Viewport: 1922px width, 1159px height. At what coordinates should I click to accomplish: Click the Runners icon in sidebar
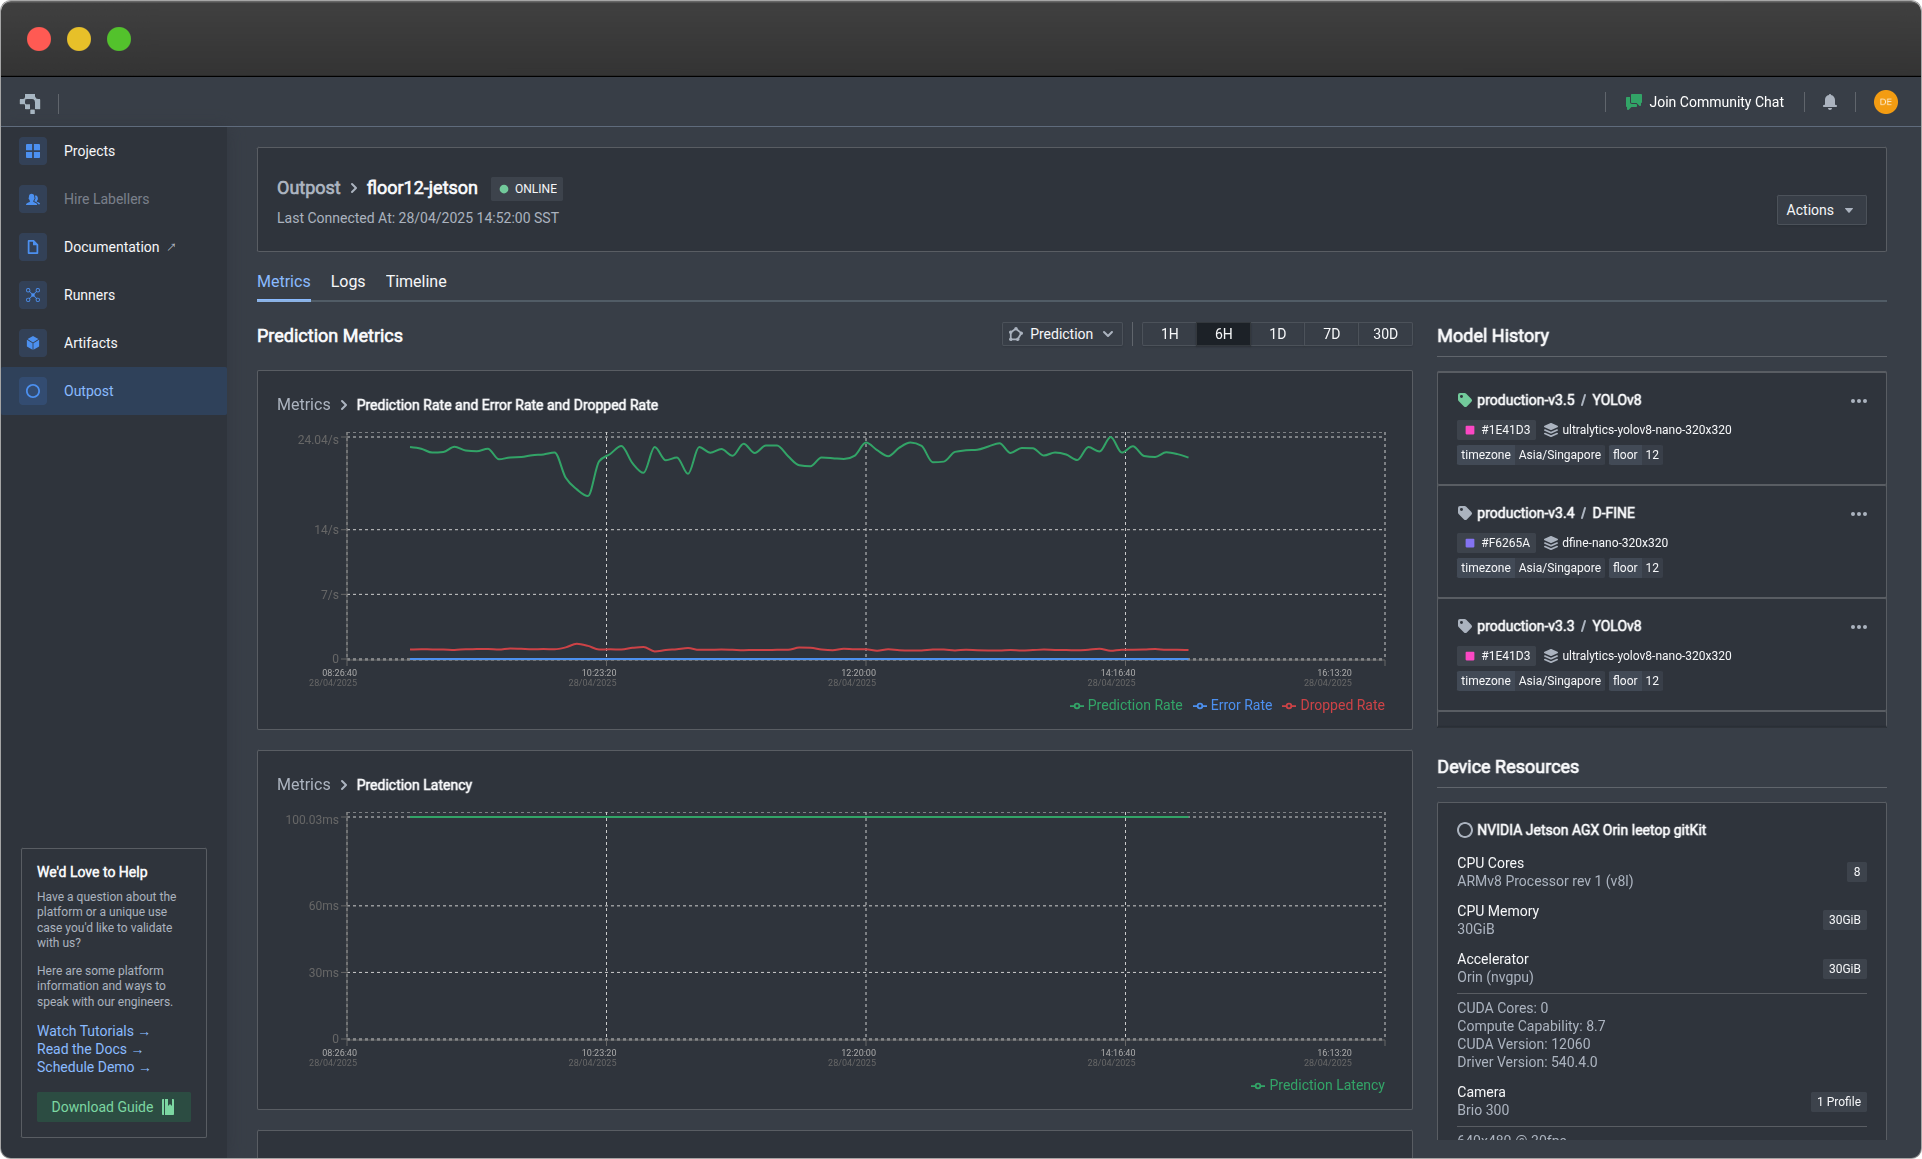(x=33, y=295)
